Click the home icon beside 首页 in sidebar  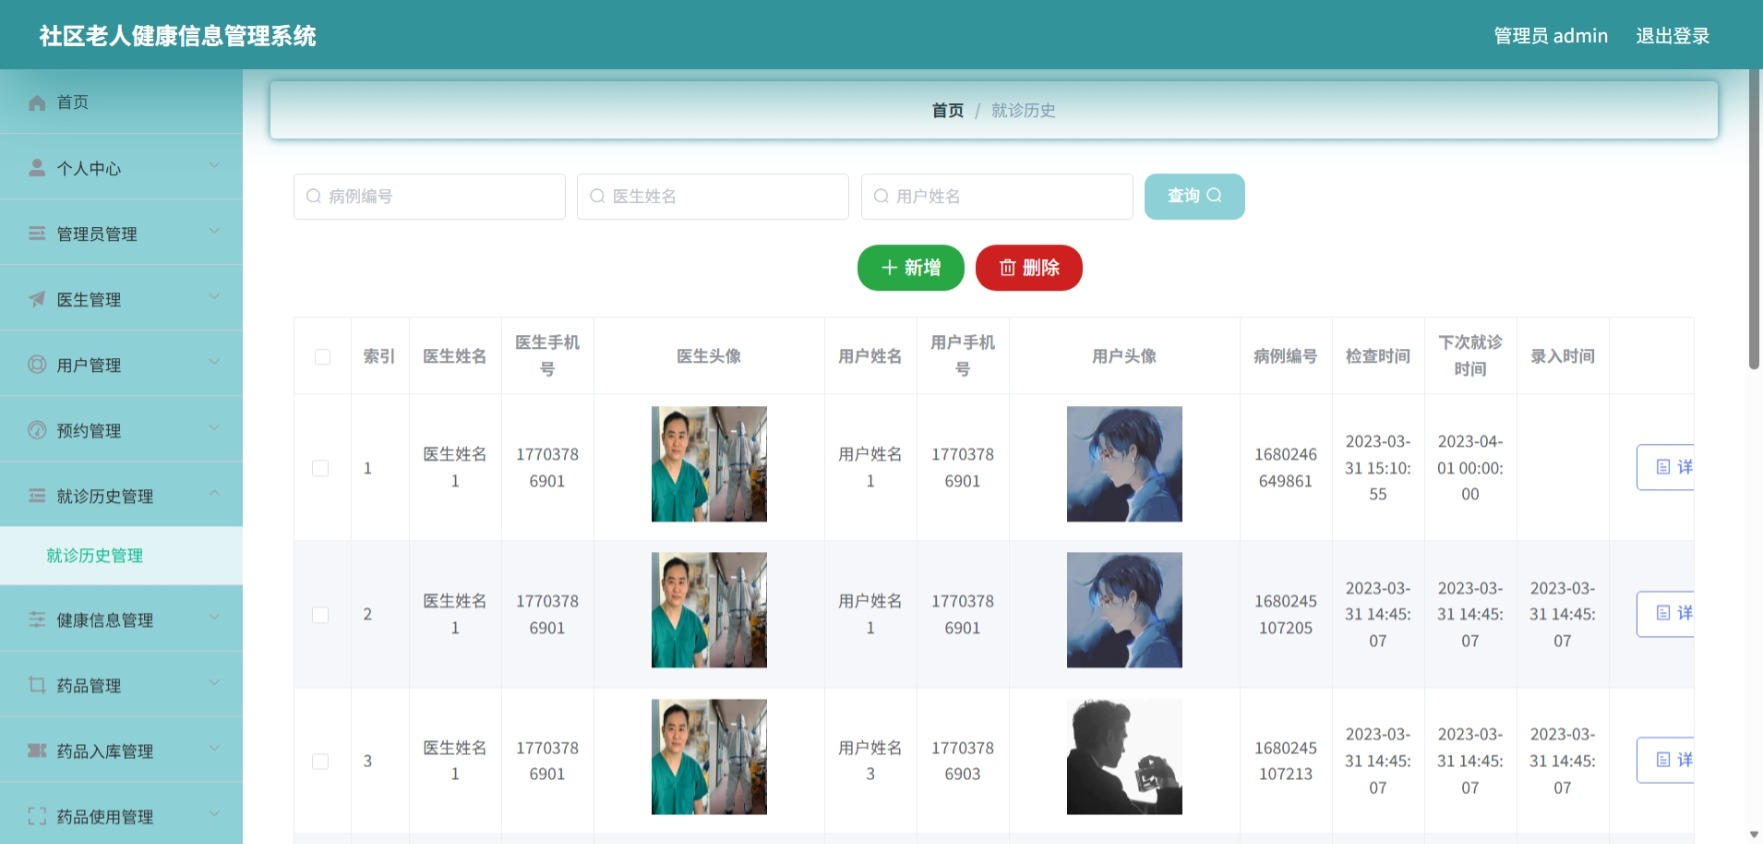[x=37, y=103]
